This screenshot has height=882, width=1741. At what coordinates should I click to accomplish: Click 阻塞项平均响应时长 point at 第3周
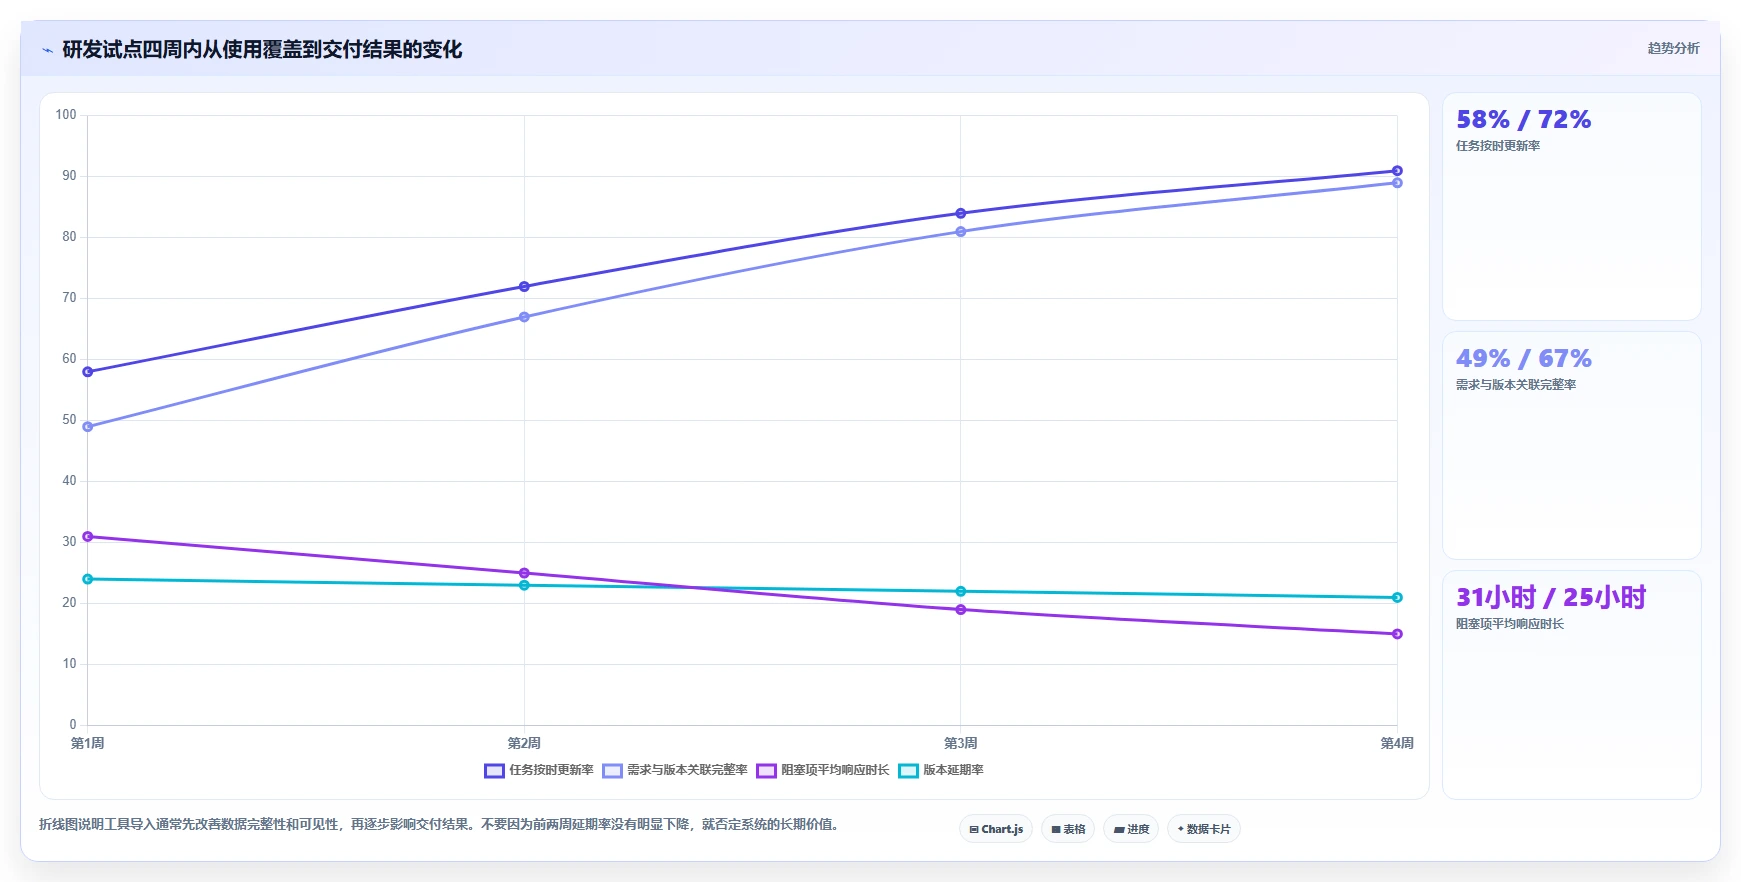coord(961,610)
